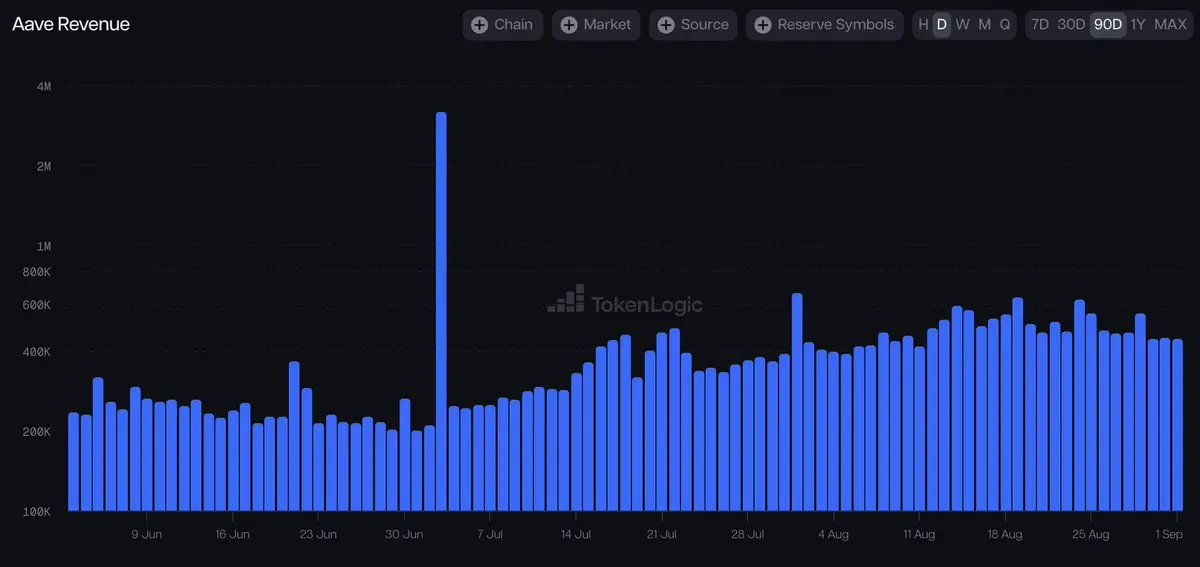Click the 1M y-axis label

(x=44, y=246)
